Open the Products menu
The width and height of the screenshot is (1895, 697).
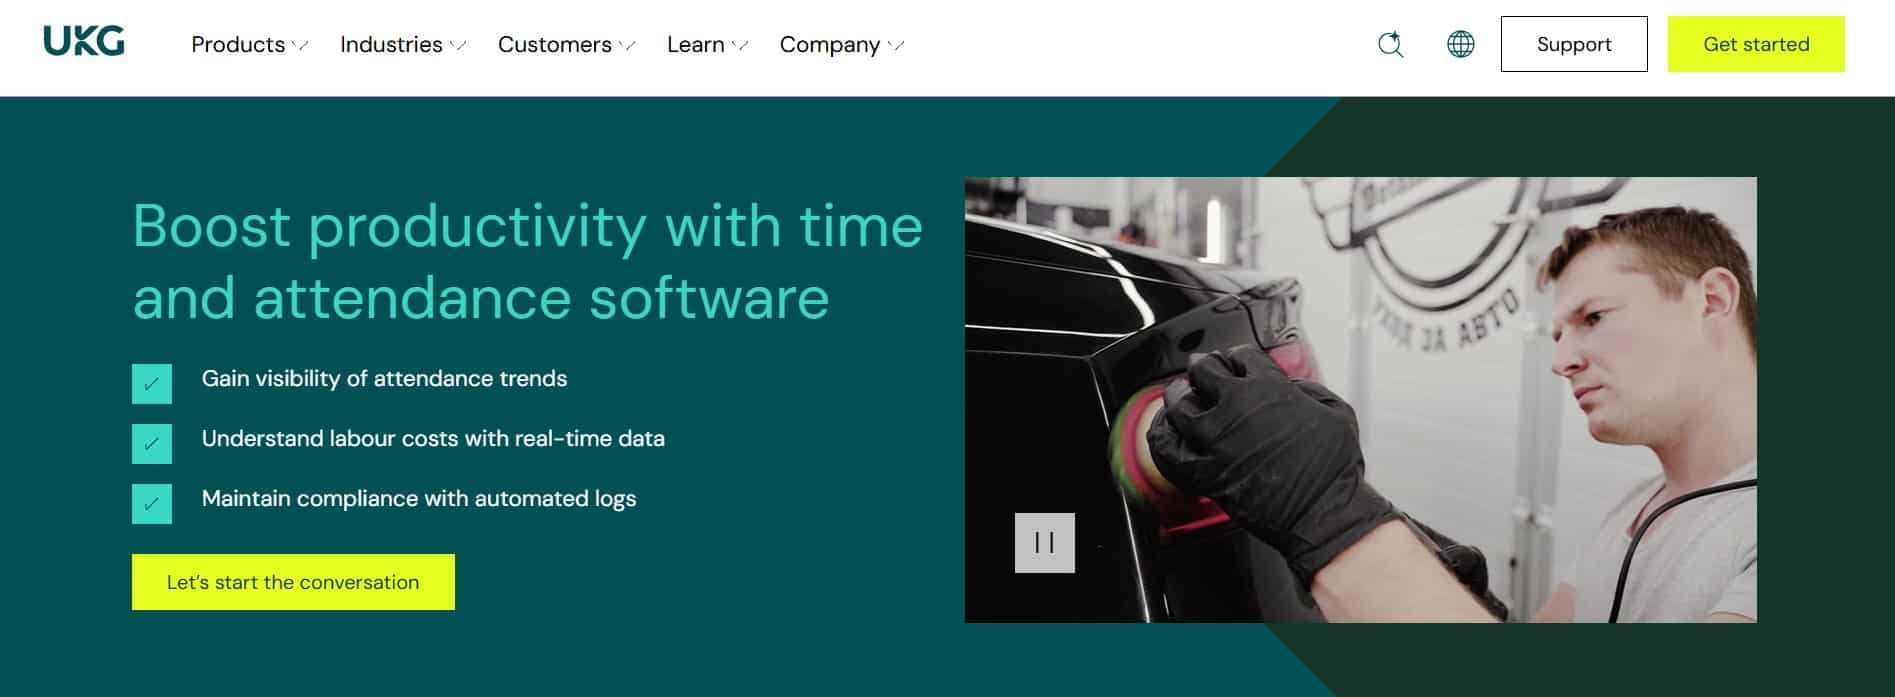[238, 45]
